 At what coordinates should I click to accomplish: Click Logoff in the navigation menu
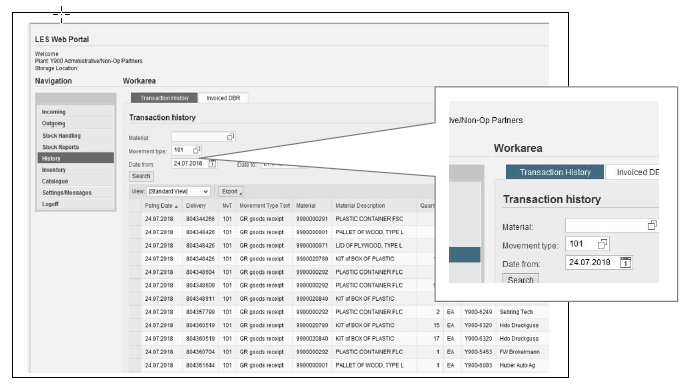[x=76, y=204]
